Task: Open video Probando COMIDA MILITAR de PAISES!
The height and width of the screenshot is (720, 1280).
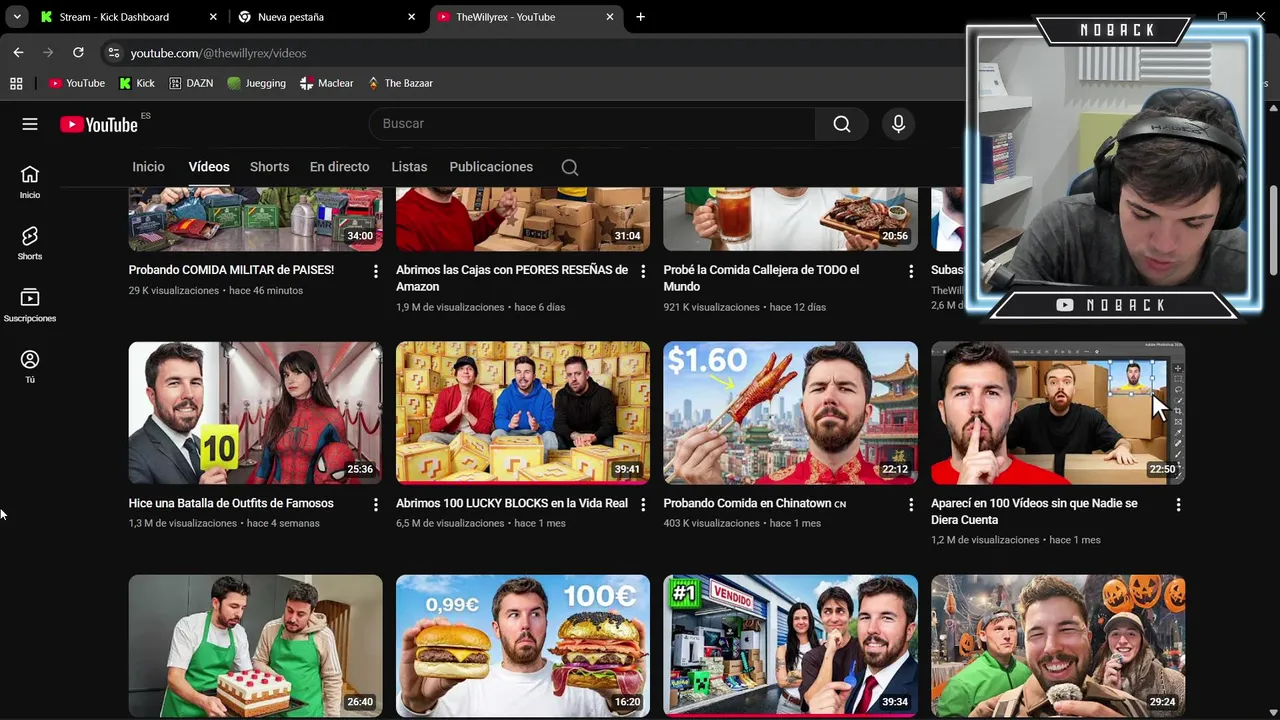Action: (x=231, y=270)
